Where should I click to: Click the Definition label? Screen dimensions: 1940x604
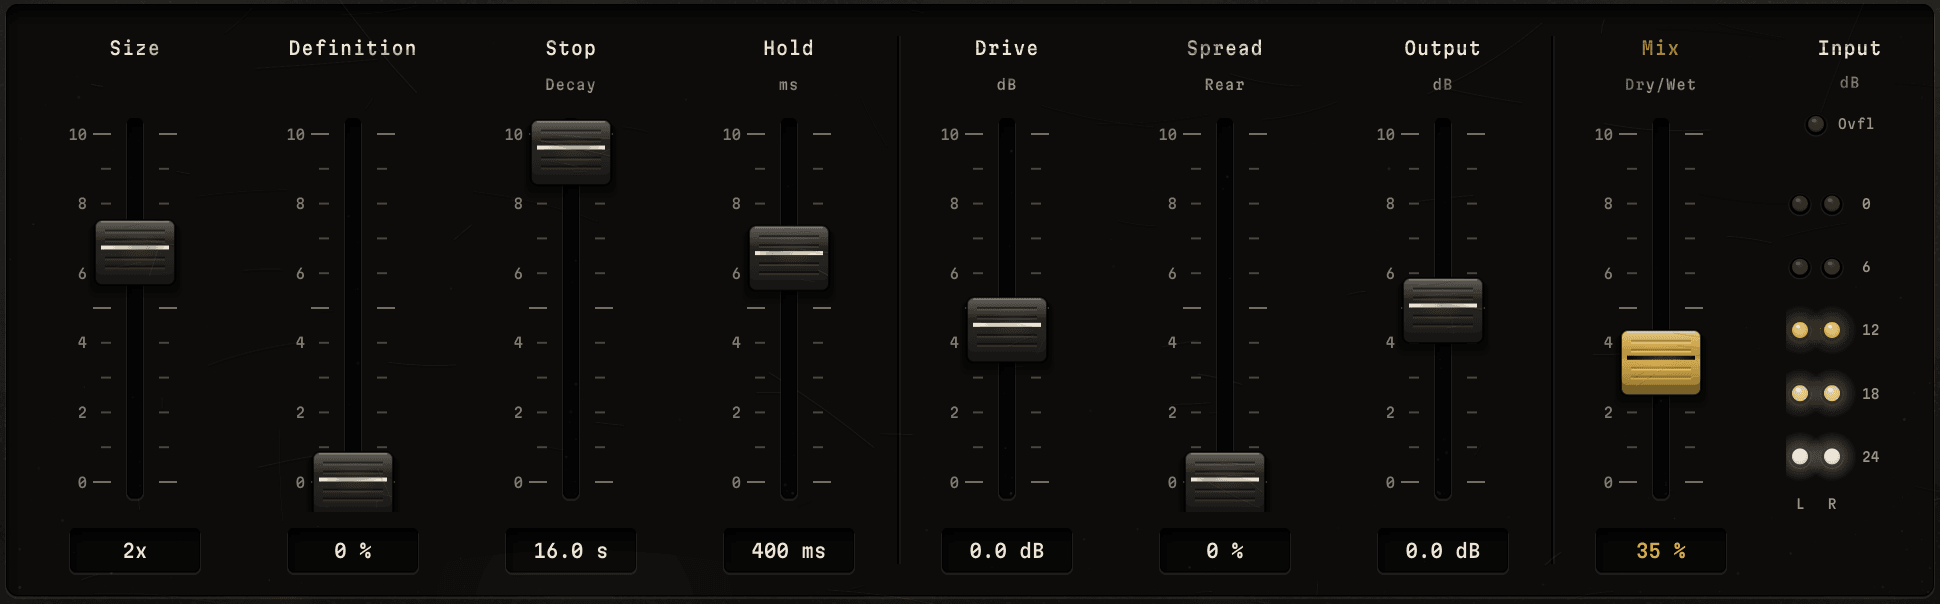353,48
